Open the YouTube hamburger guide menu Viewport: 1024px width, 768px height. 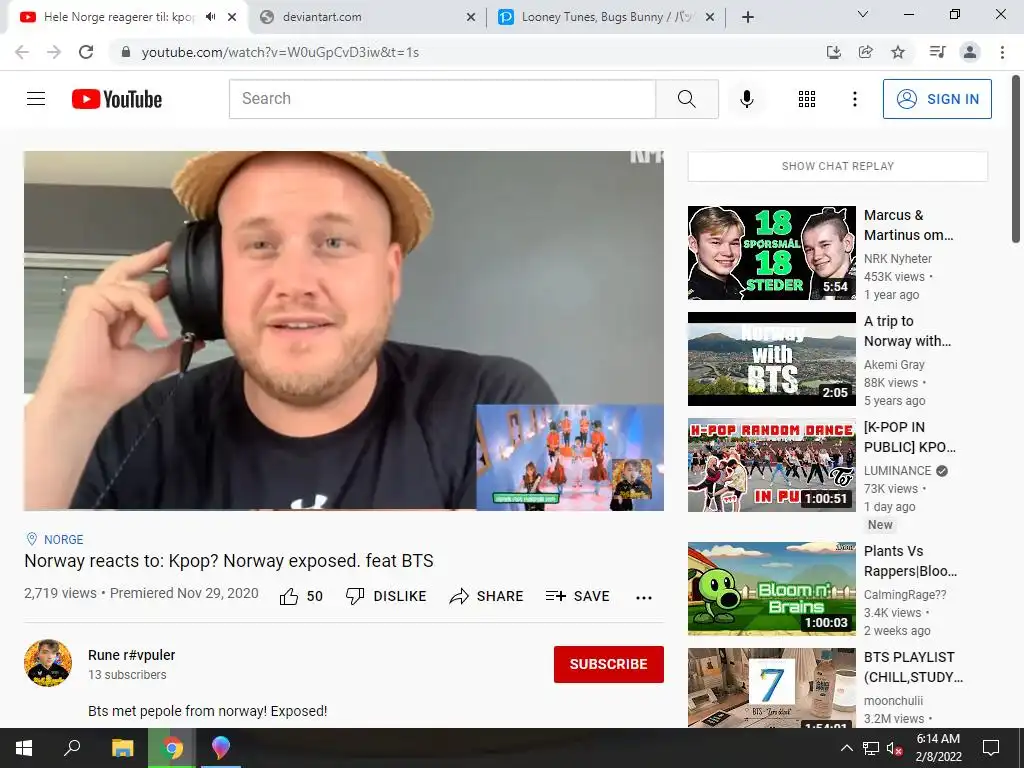pyautogui.click(x=36, y=99)
